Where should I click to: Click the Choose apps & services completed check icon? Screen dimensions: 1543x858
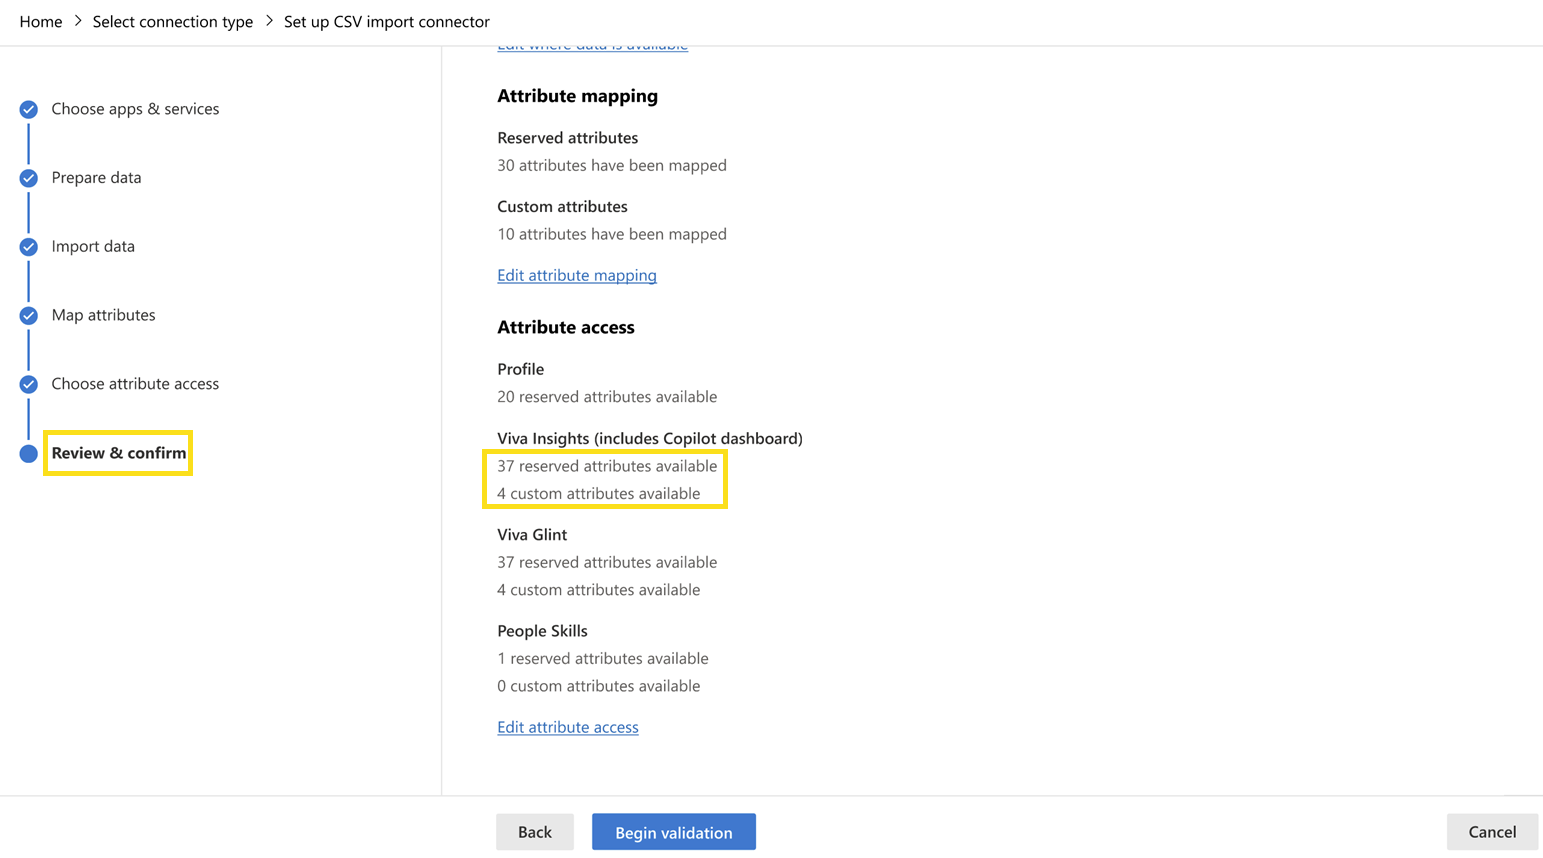tap(28, 109)
